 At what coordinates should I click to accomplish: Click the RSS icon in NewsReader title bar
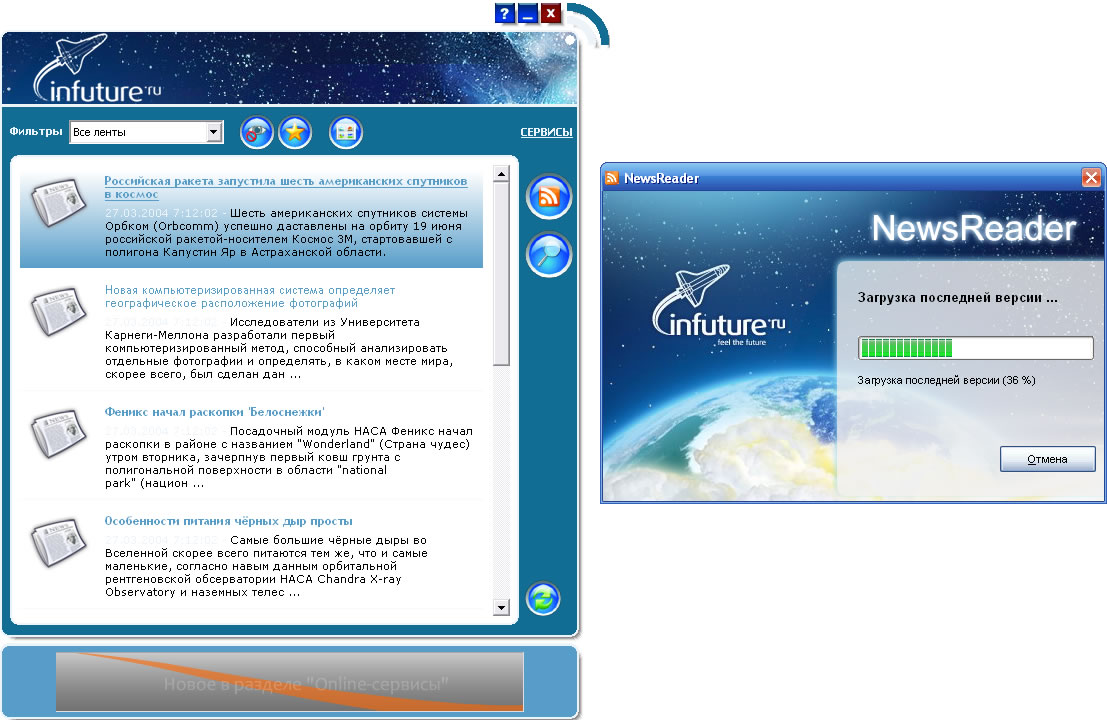point(611,178)
